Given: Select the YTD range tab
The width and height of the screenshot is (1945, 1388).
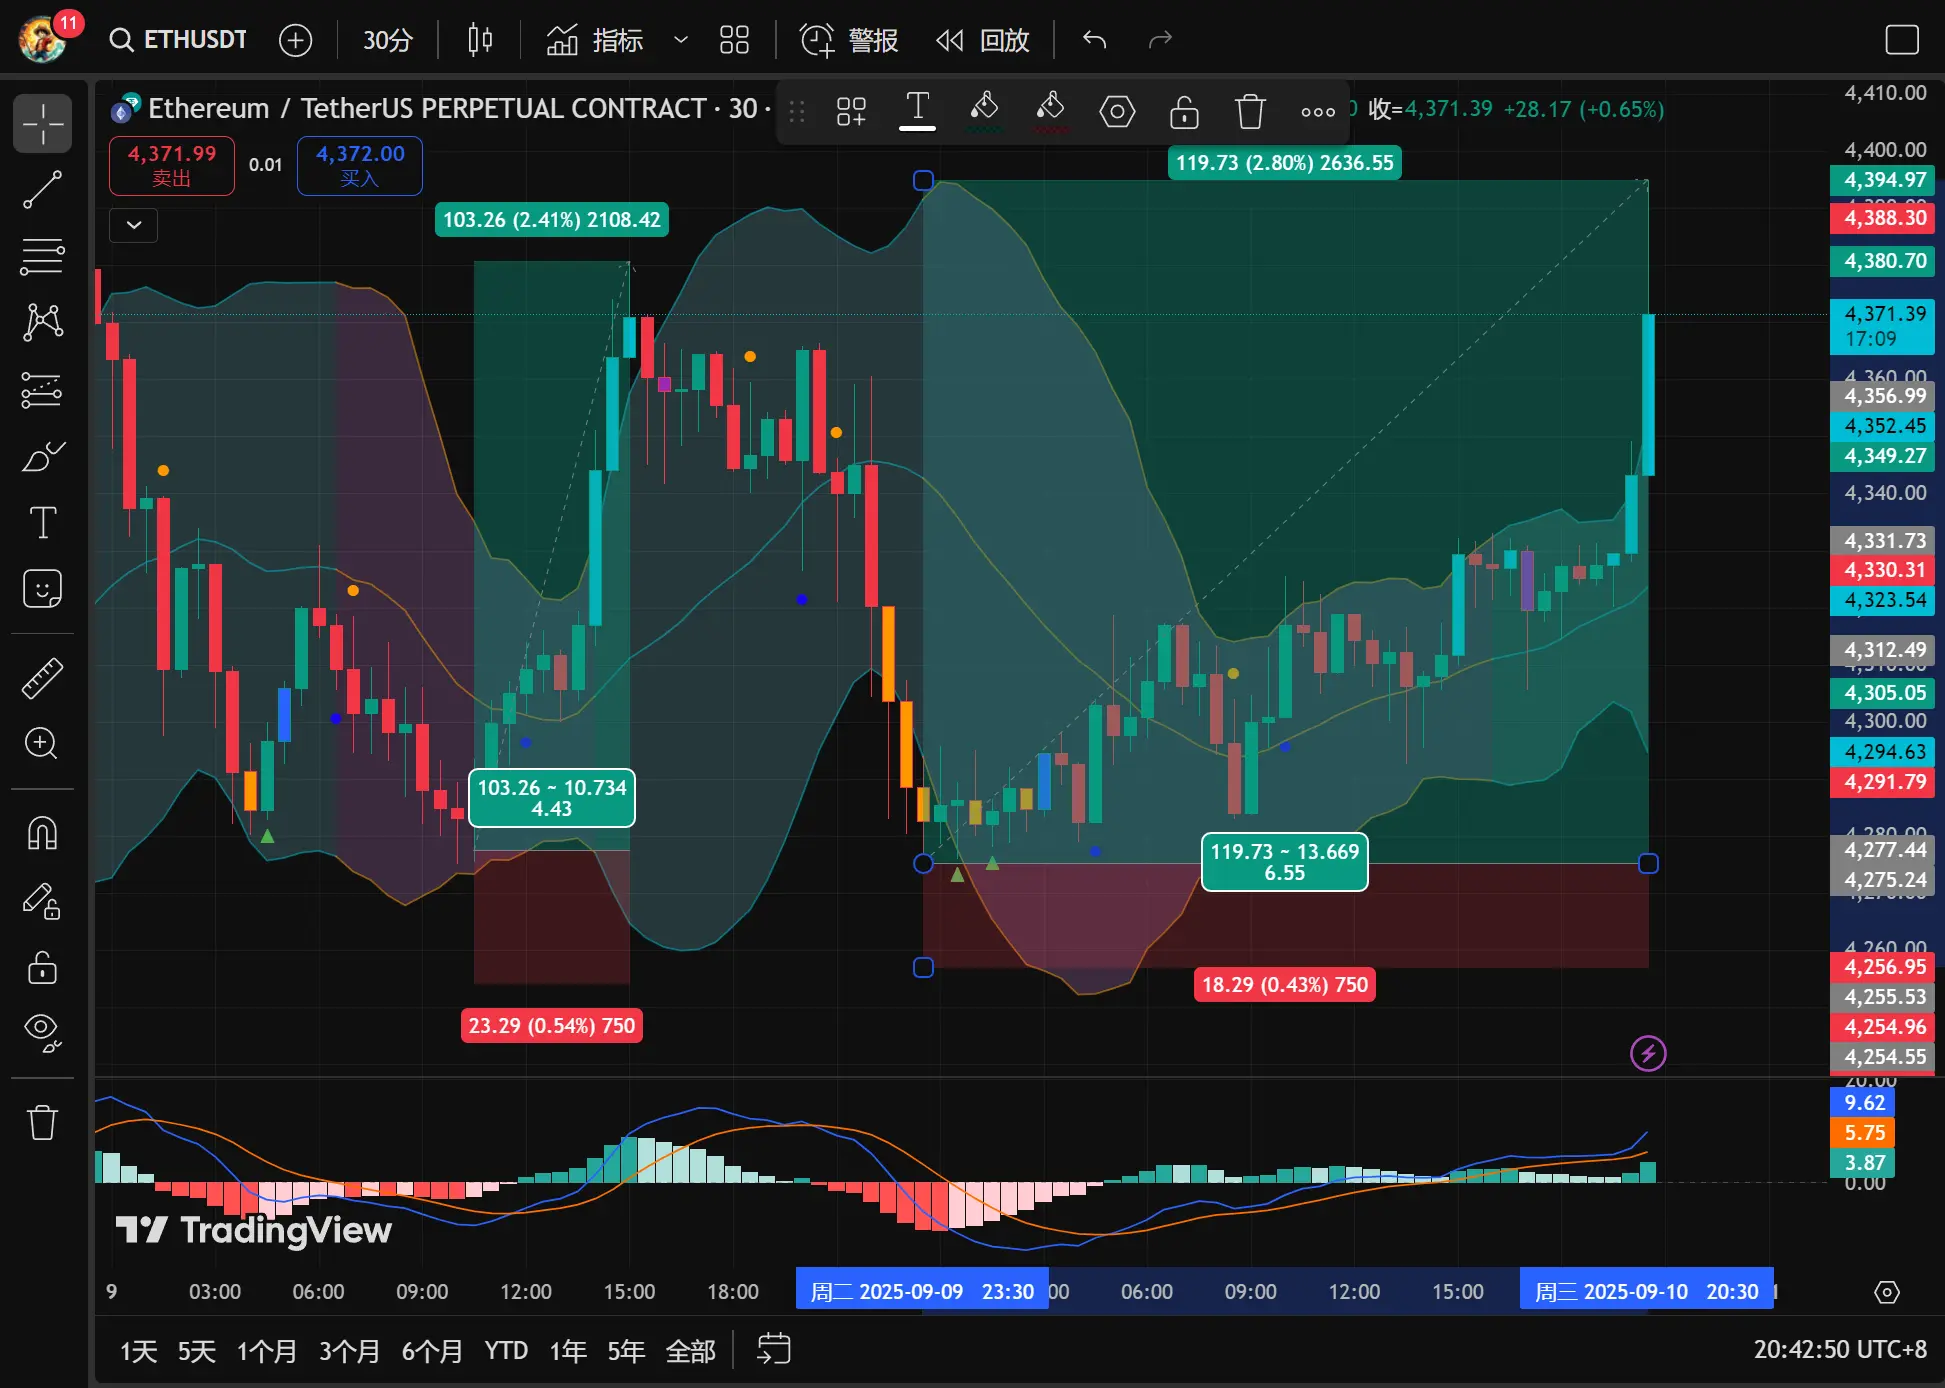Looking at the screenshot, I should (x=506, y=1351).
